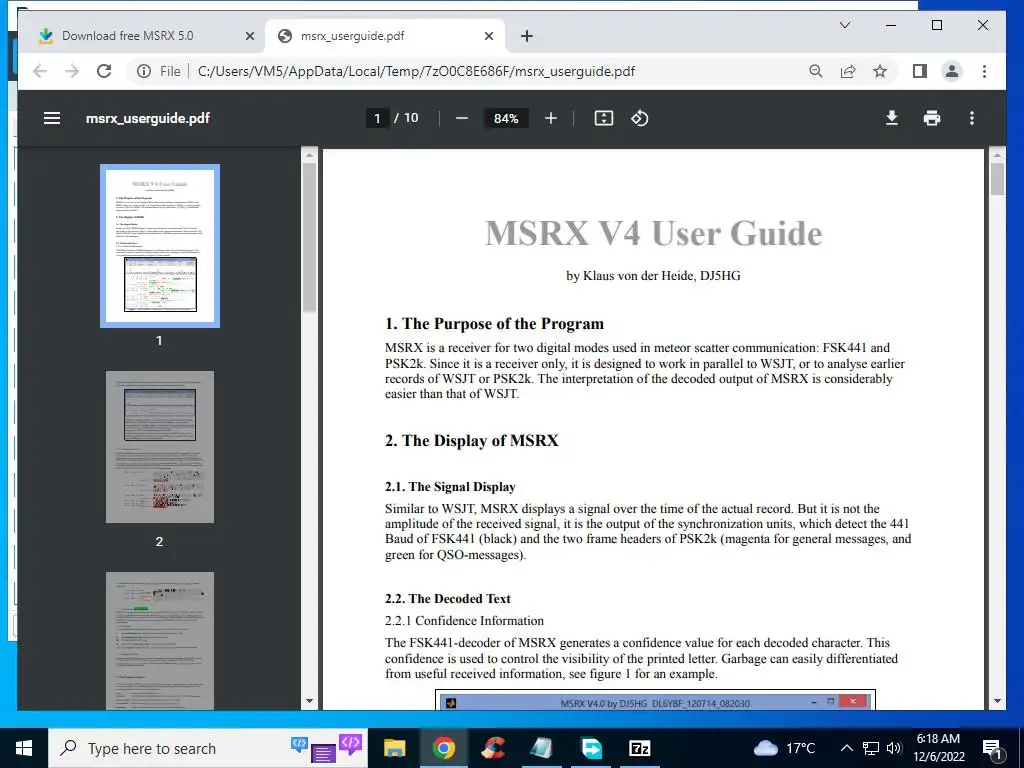Click the author line Klaus von der Heide
This screenshot has height=768, width=1024.
point(653,276)
